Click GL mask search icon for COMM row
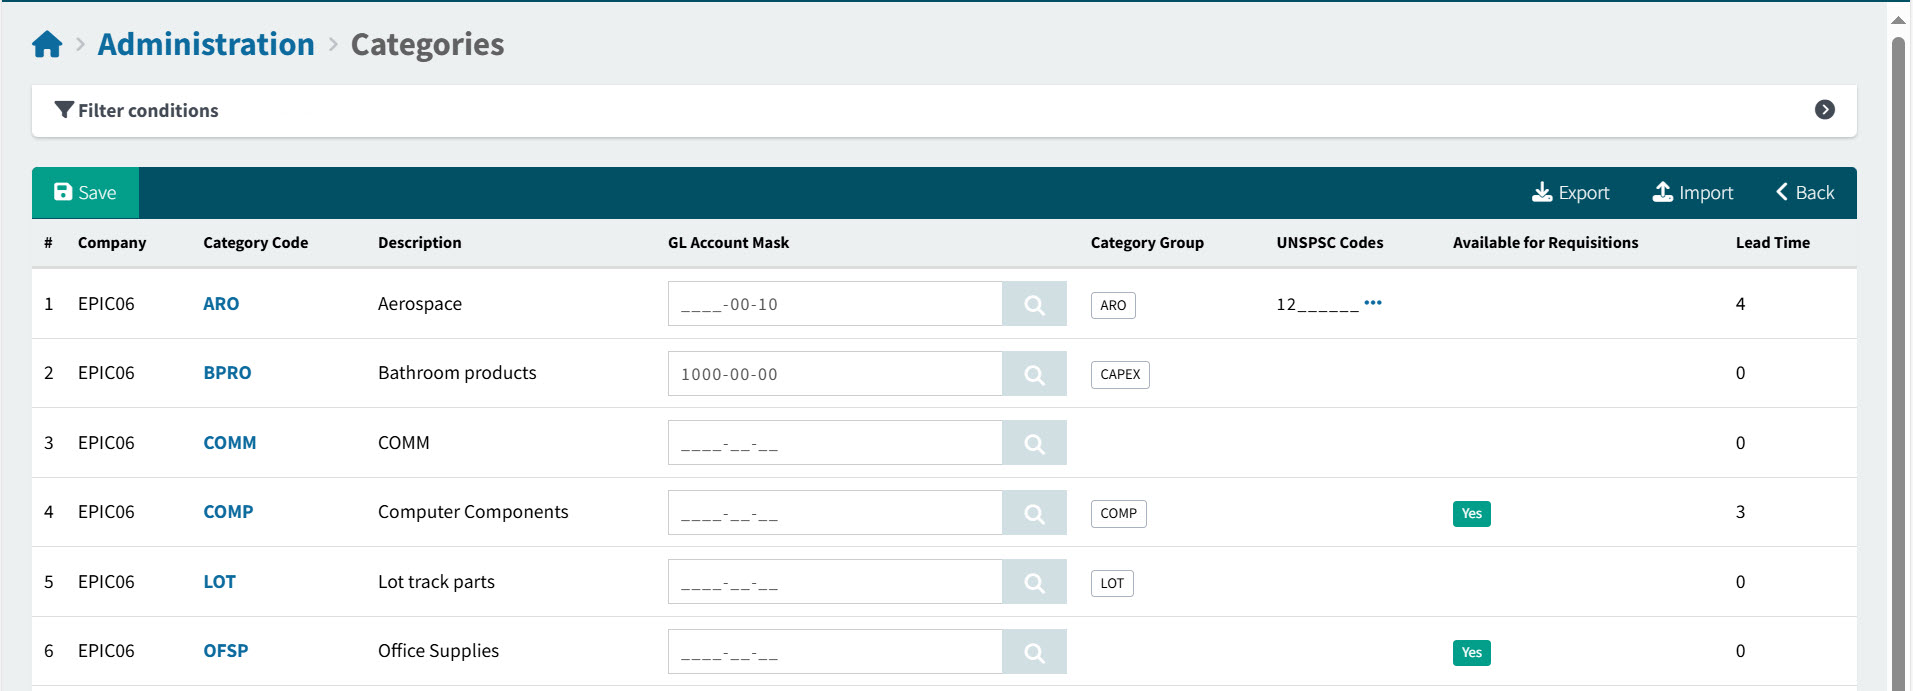Viewport: 1913px width, 691px height. pyautogui.click(x=1034, y=443)
